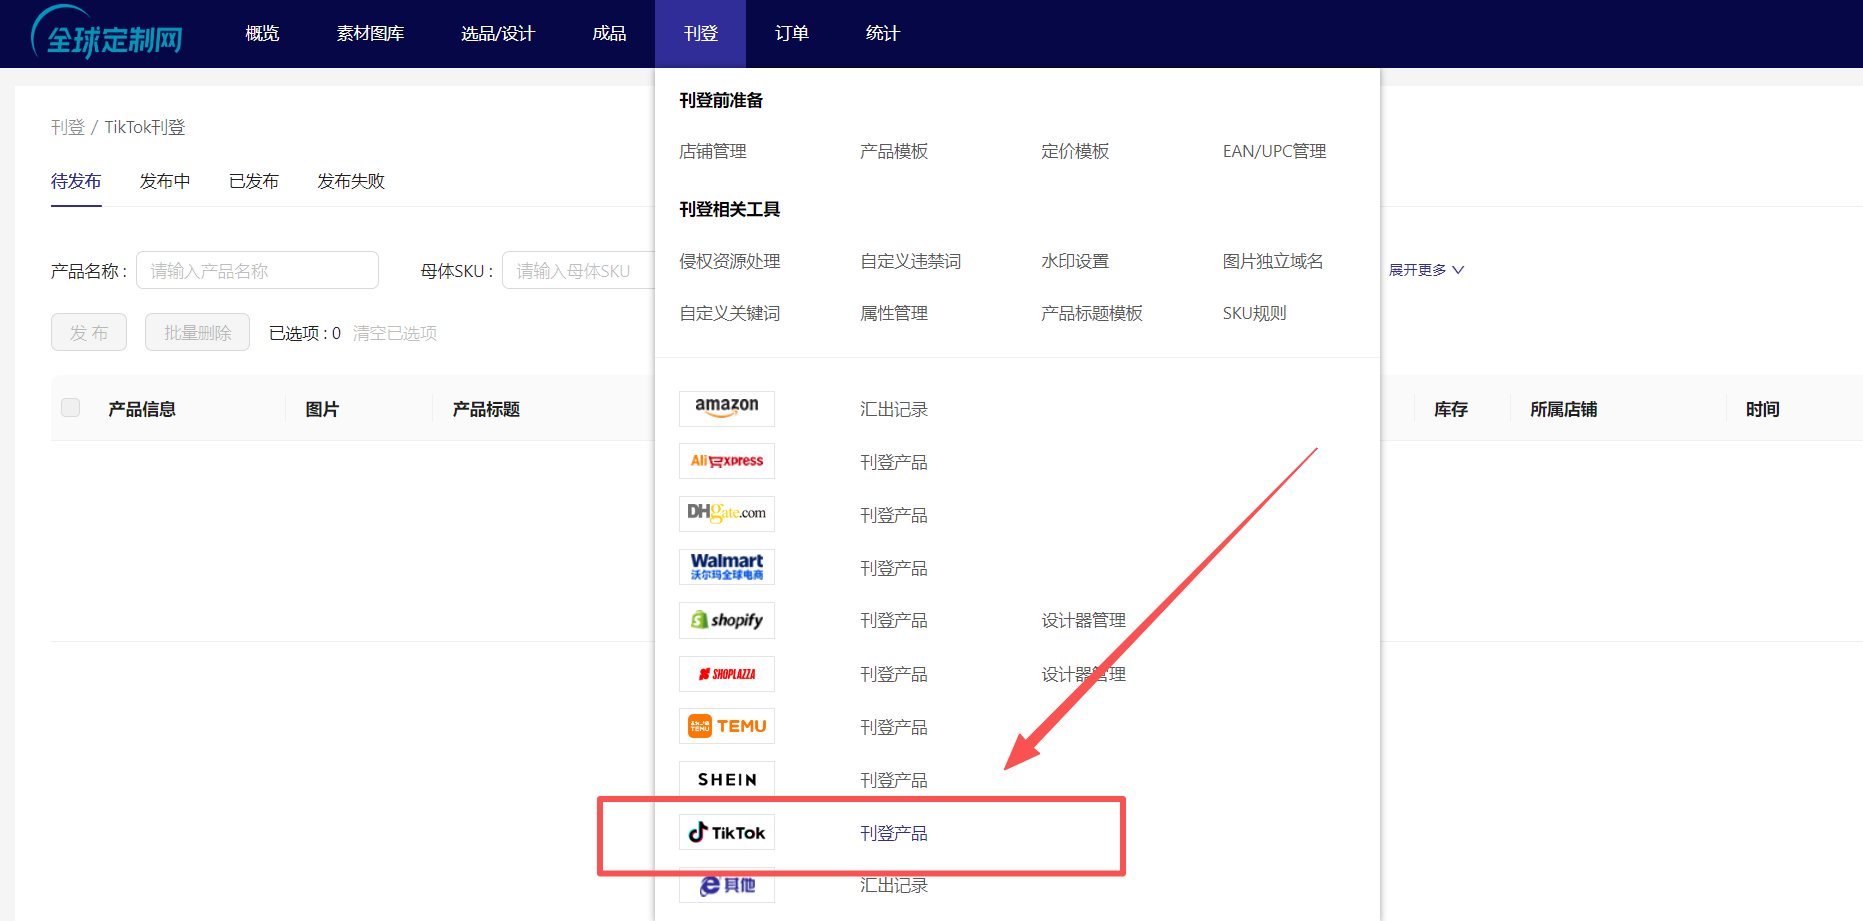Open the 选品/设计 navigation menu
This screenshot has width=1863, height=921.
click(497, 34)
